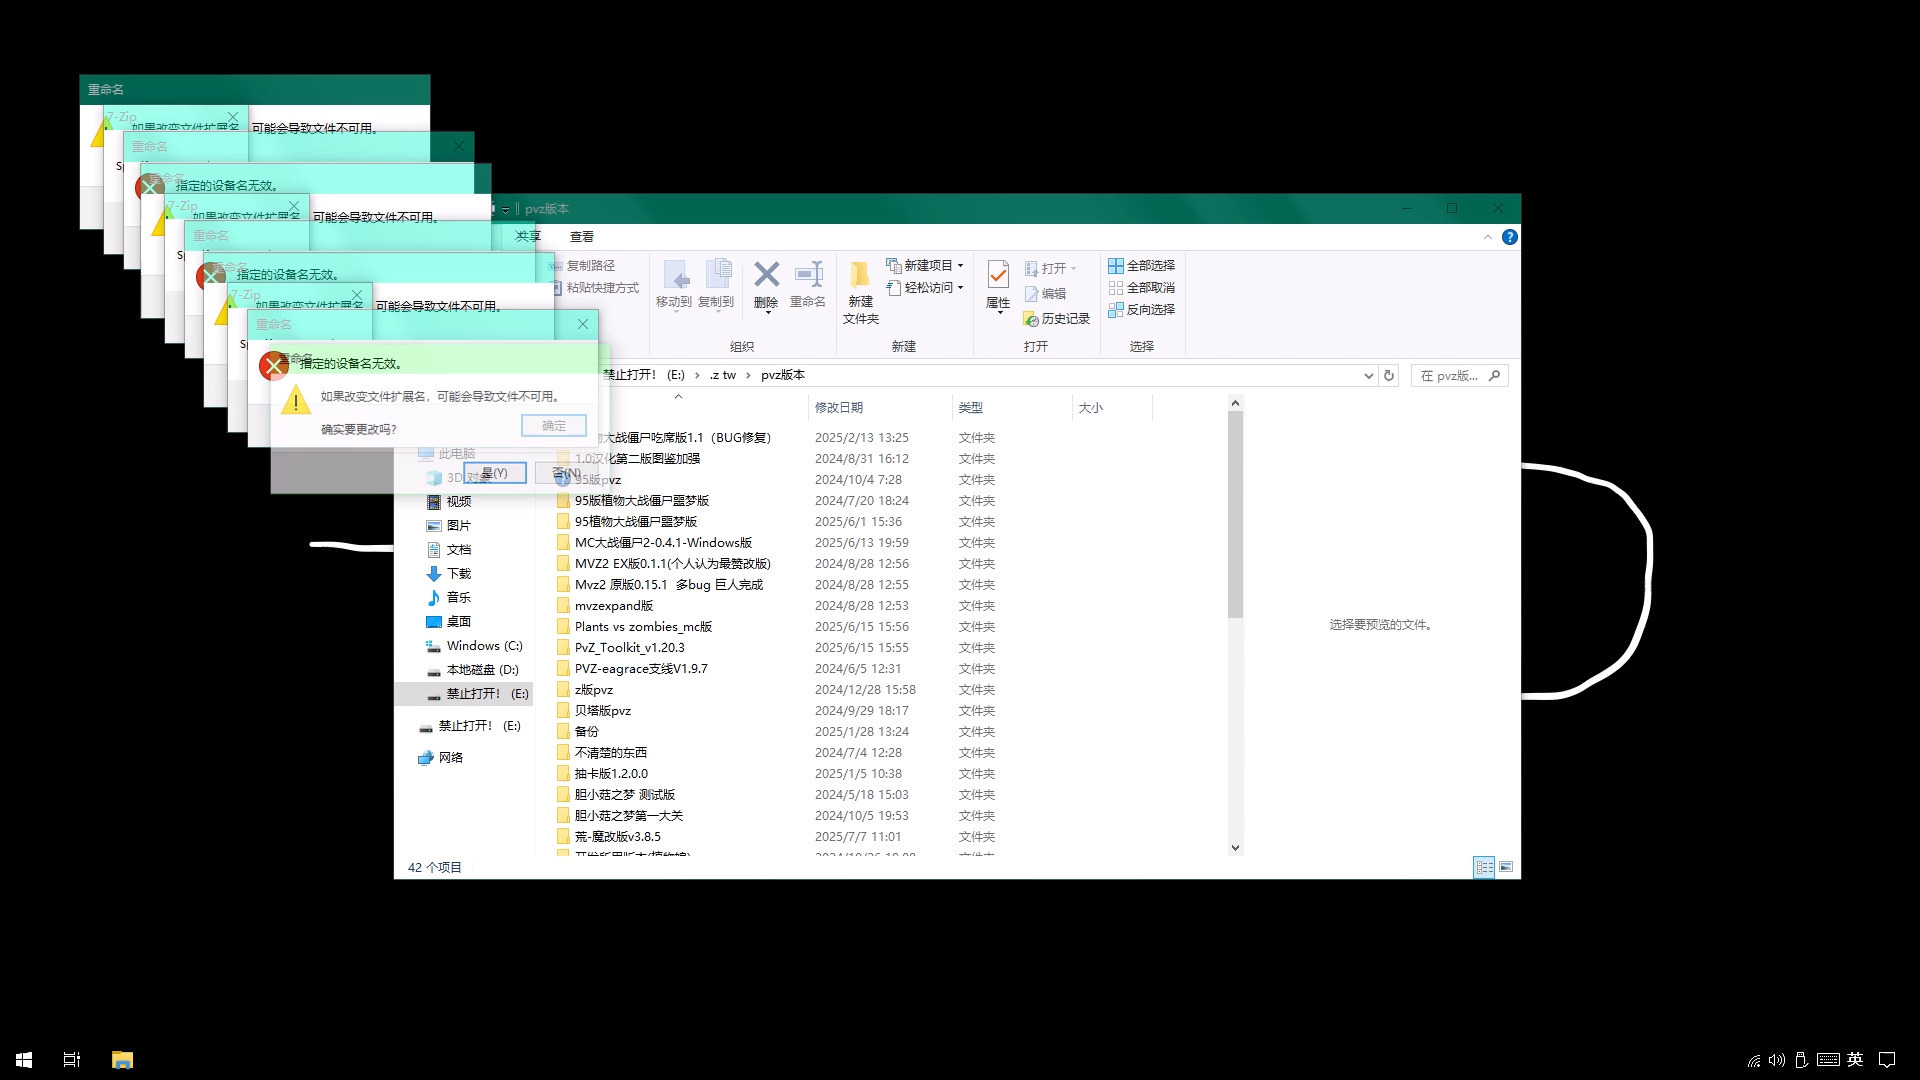The image size is (1920, 1080).
Task: Click Select all (全部选择)
Action: click(x=1141, y=266)
